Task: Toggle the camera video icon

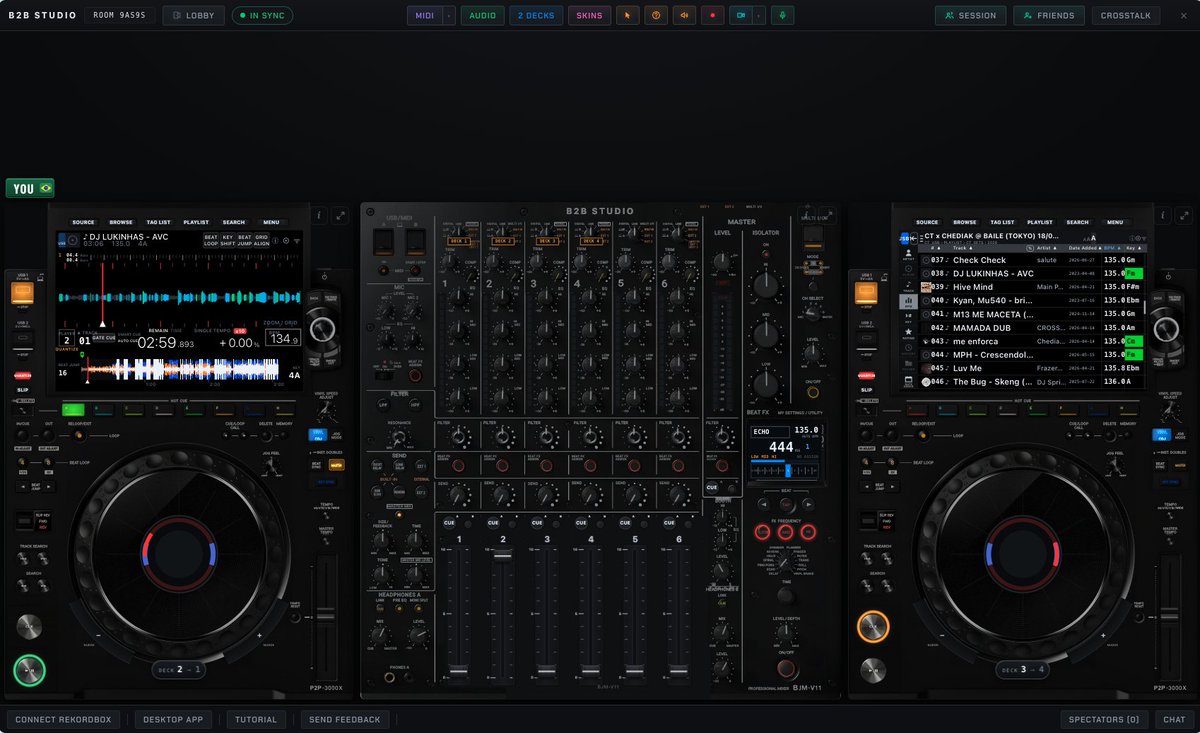Action: pos(740,15)
